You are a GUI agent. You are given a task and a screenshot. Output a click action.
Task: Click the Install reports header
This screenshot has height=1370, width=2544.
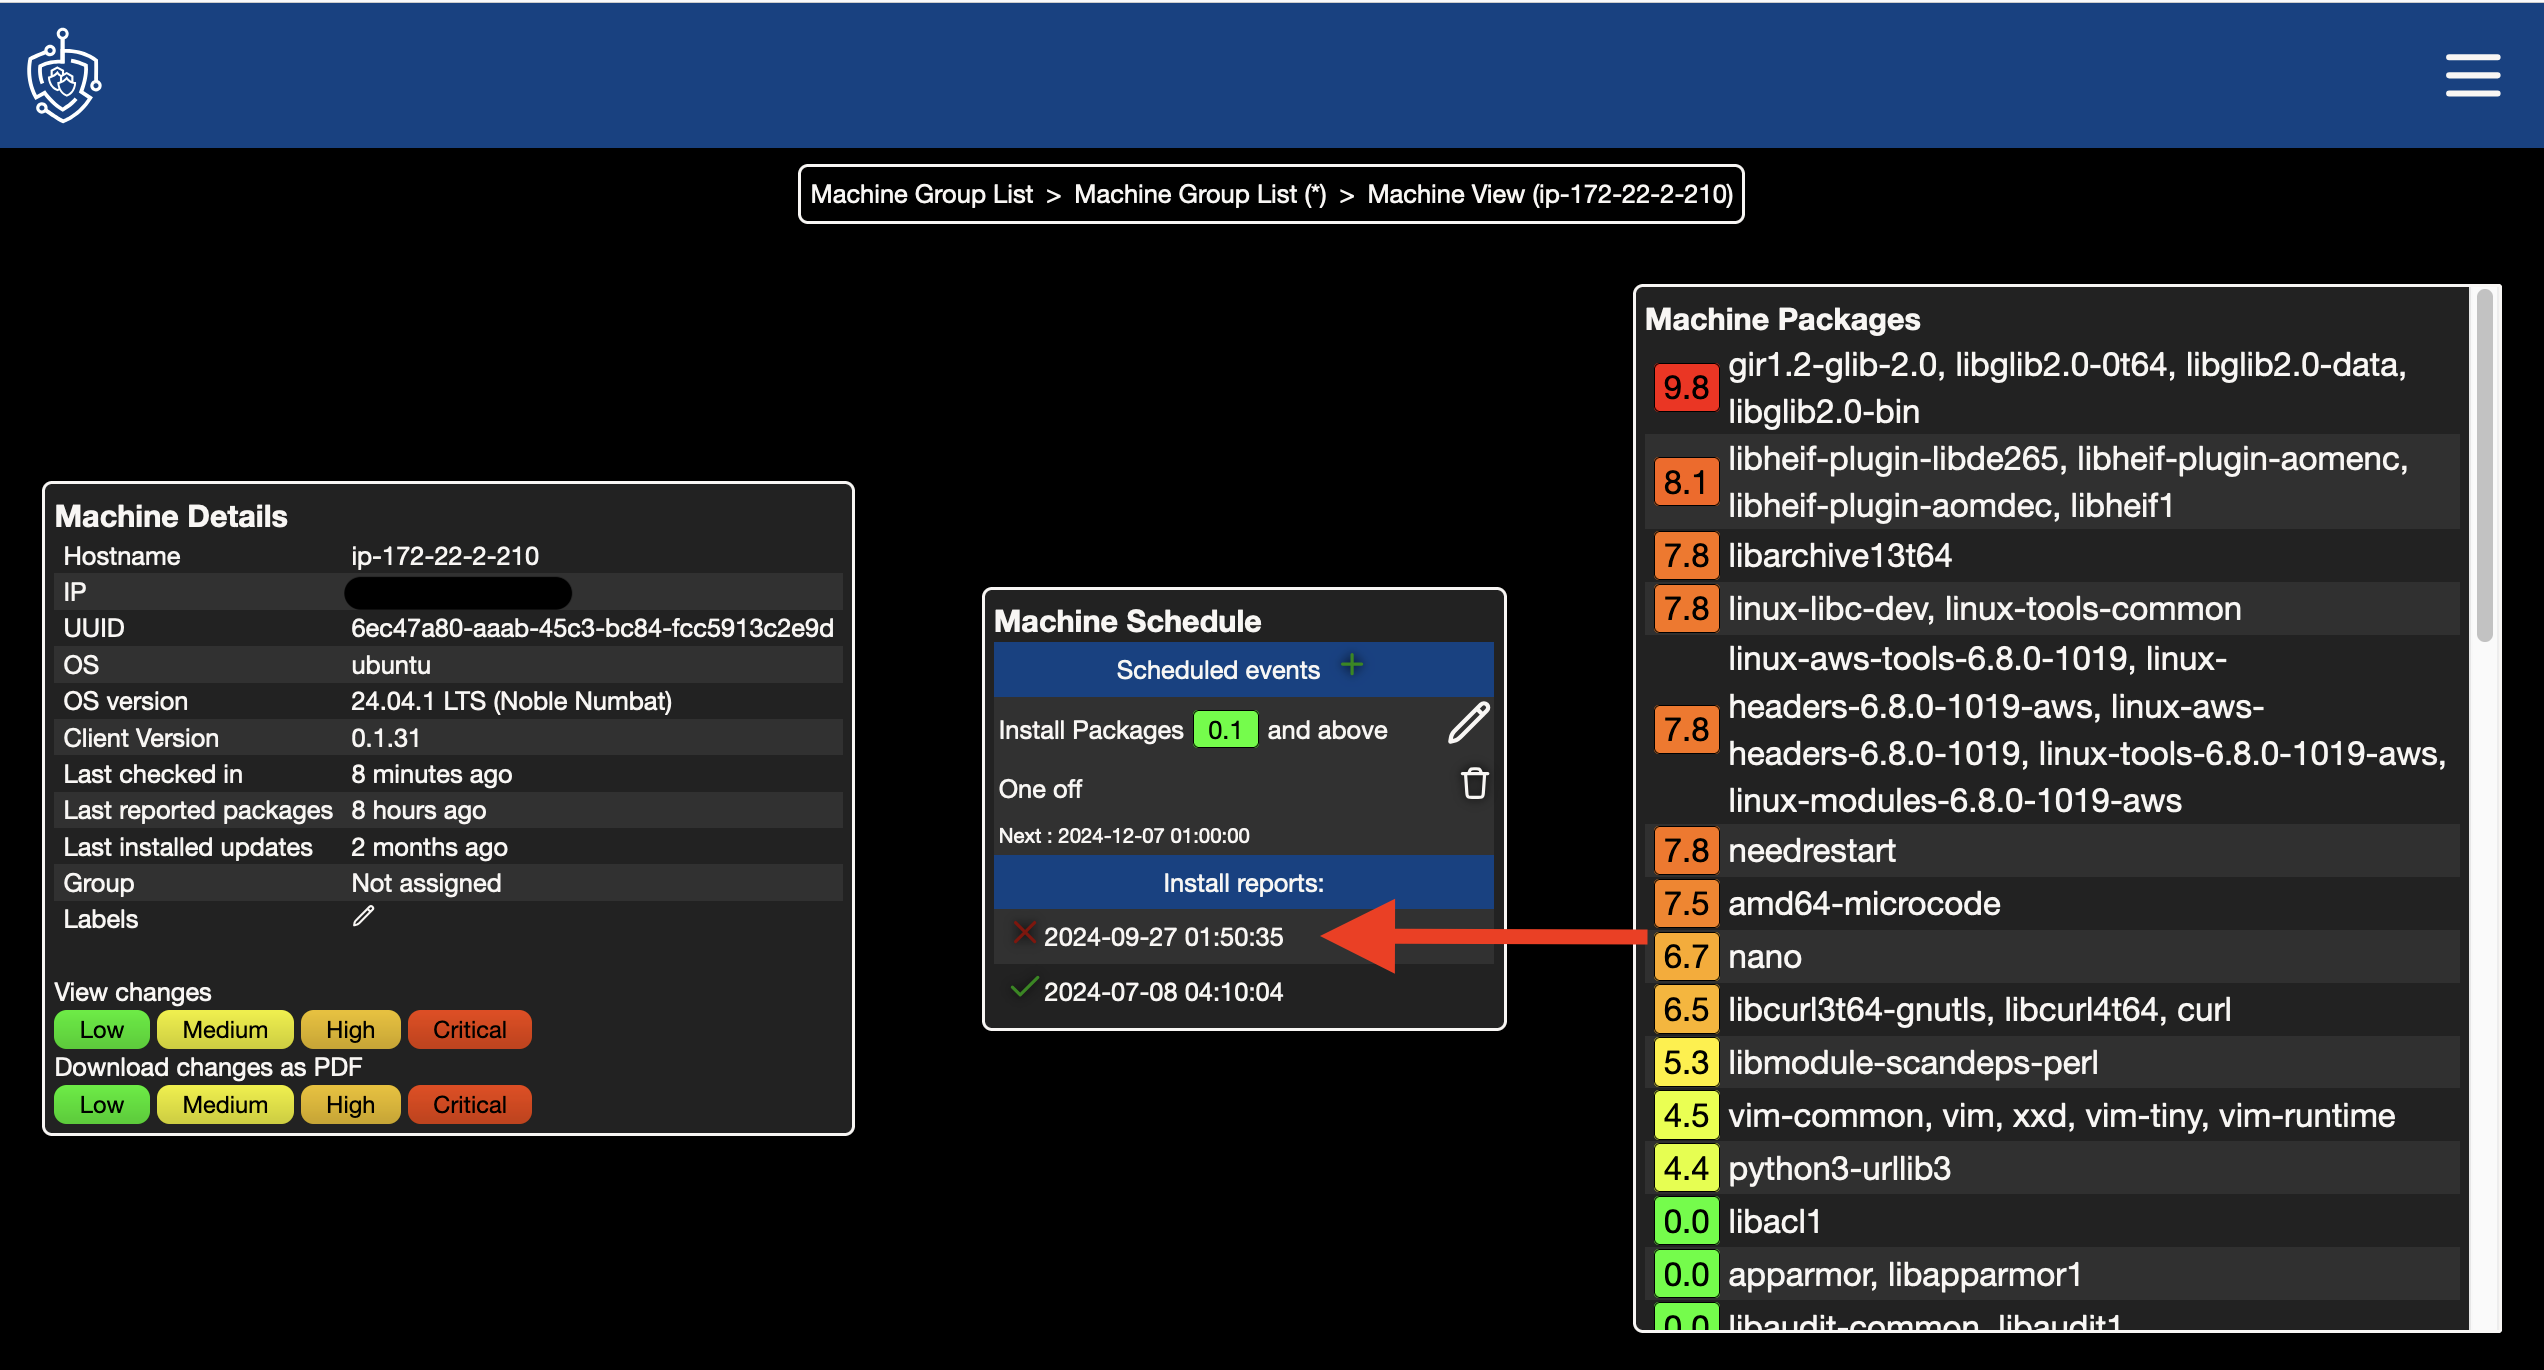click(x=1243, y=883)
